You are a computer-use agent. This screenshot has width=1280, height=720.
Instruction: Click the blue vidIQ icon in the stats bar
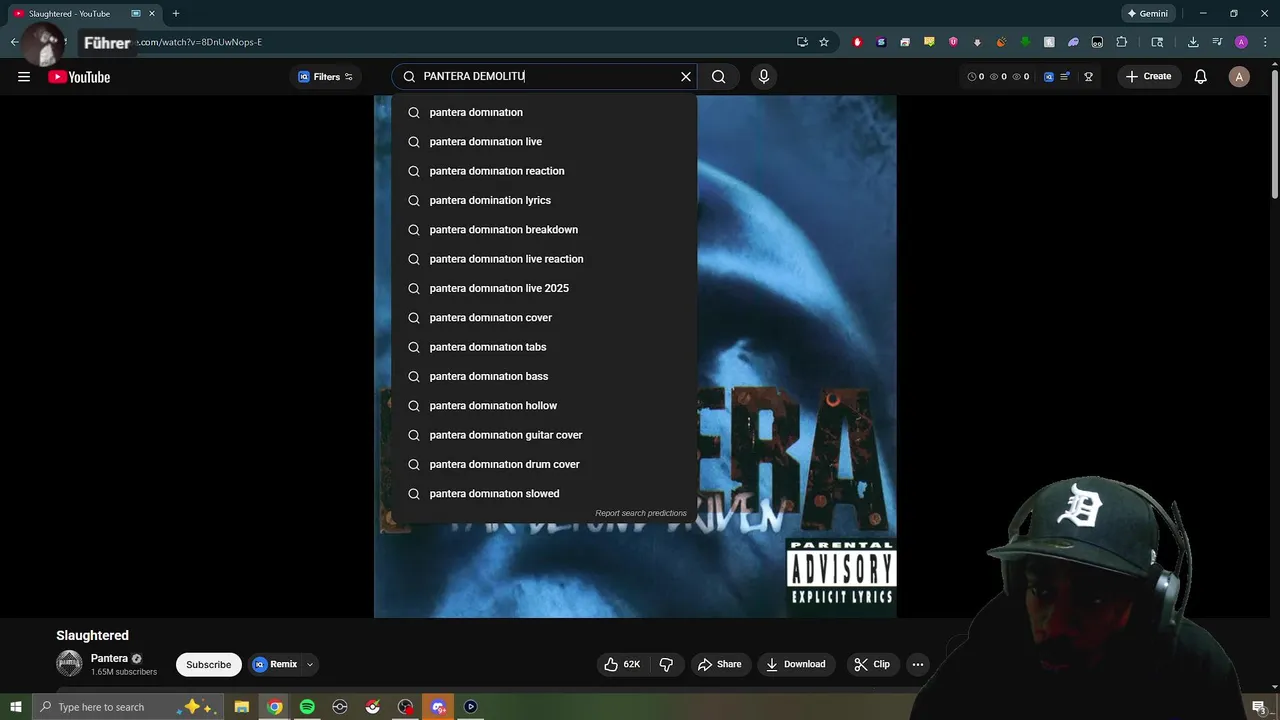coord(1049,77)
